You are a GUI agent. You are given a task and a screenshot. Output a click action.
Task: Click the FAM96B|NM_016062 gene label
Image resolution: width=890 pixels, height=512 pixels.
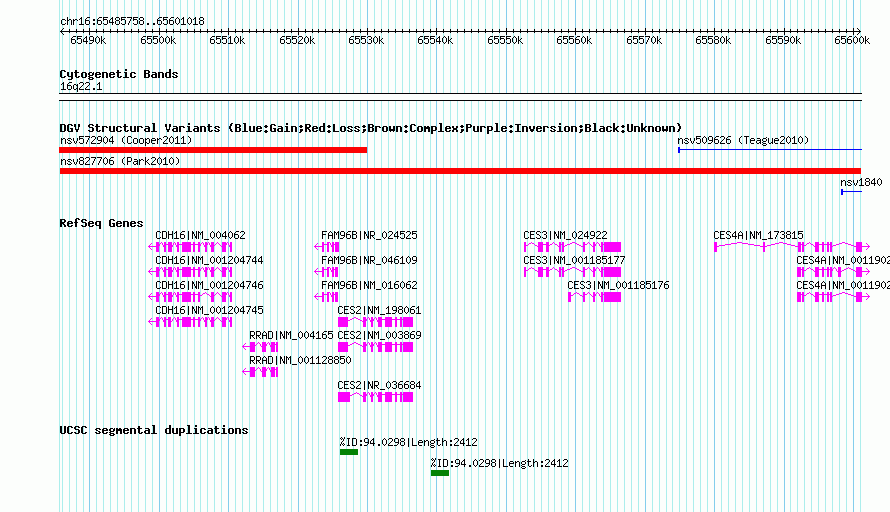[369, 285]
